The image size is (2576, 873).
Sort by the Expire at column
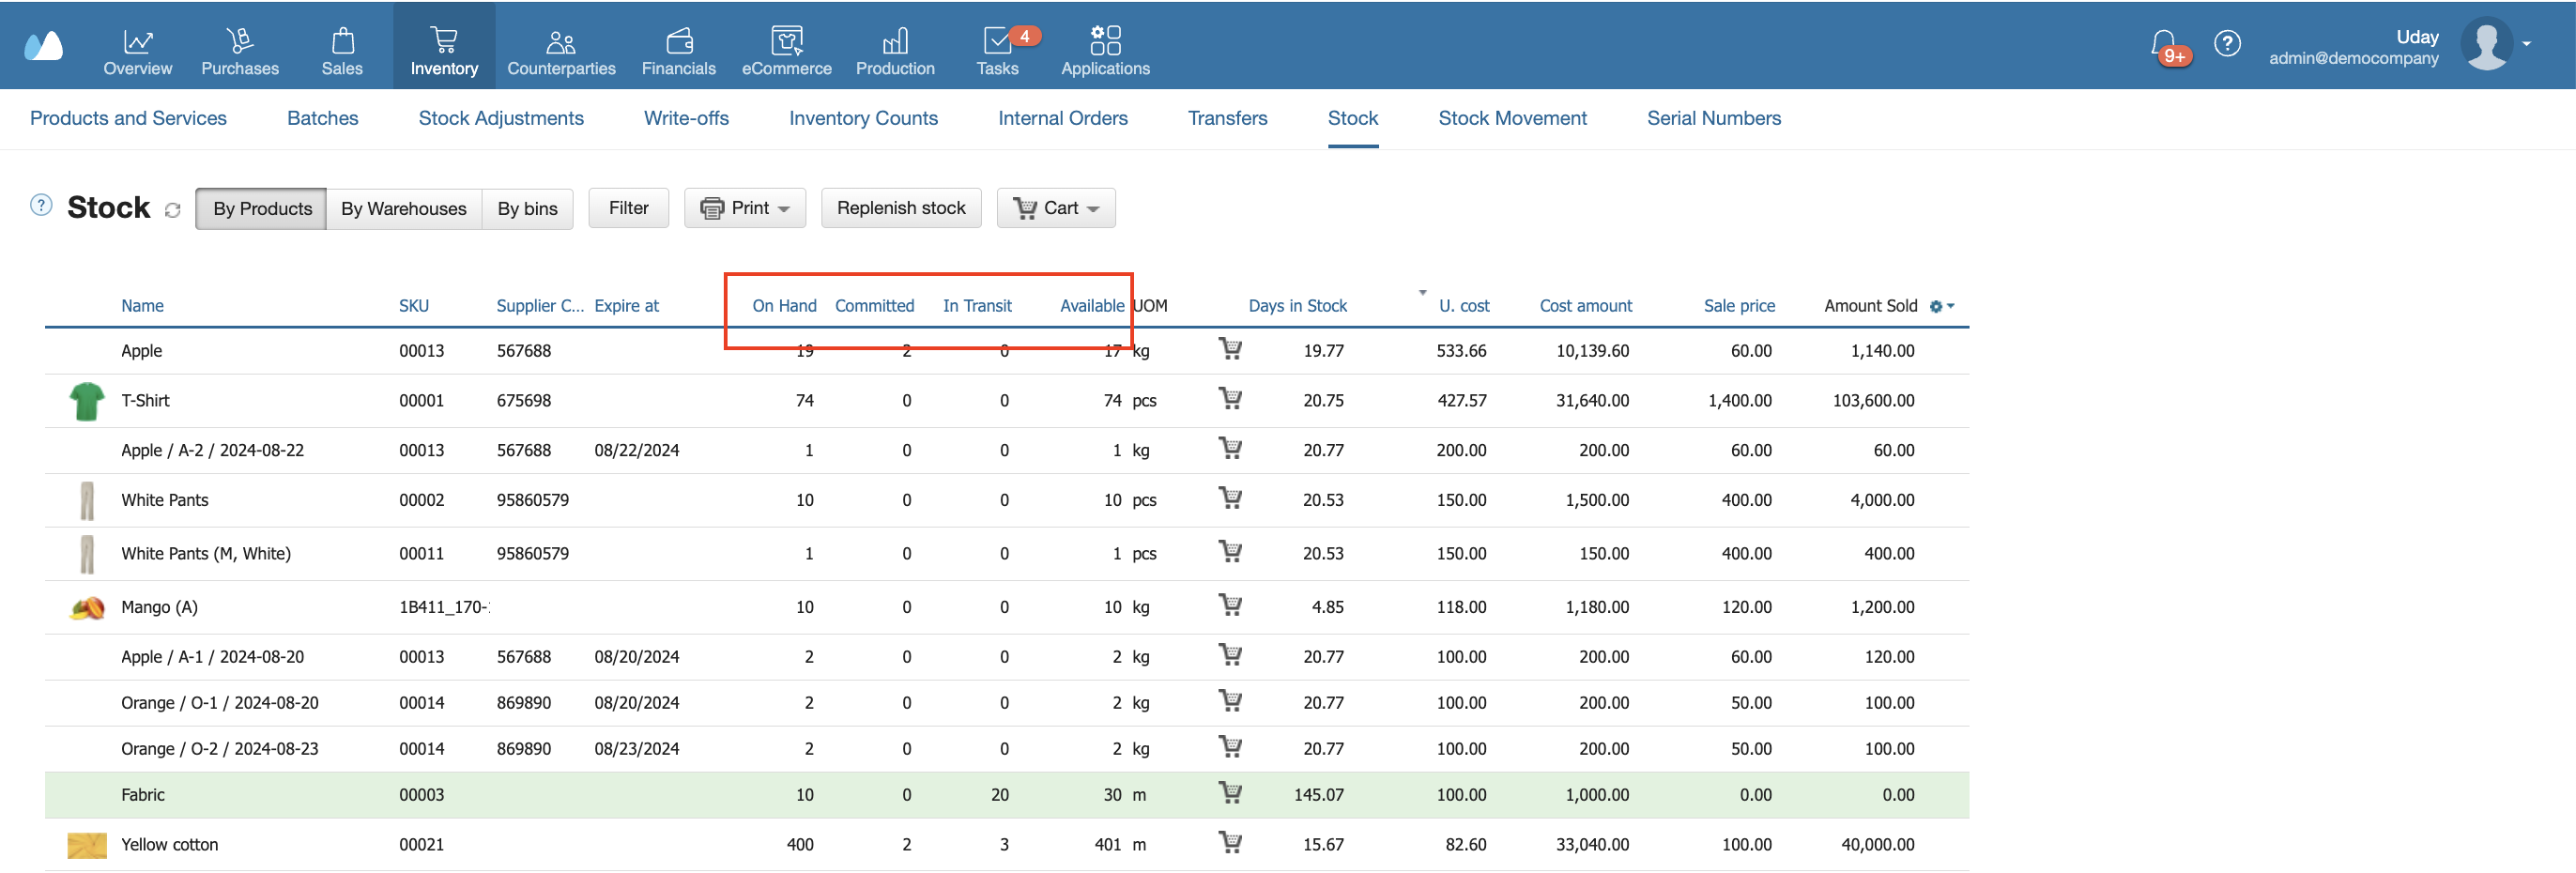627,306
